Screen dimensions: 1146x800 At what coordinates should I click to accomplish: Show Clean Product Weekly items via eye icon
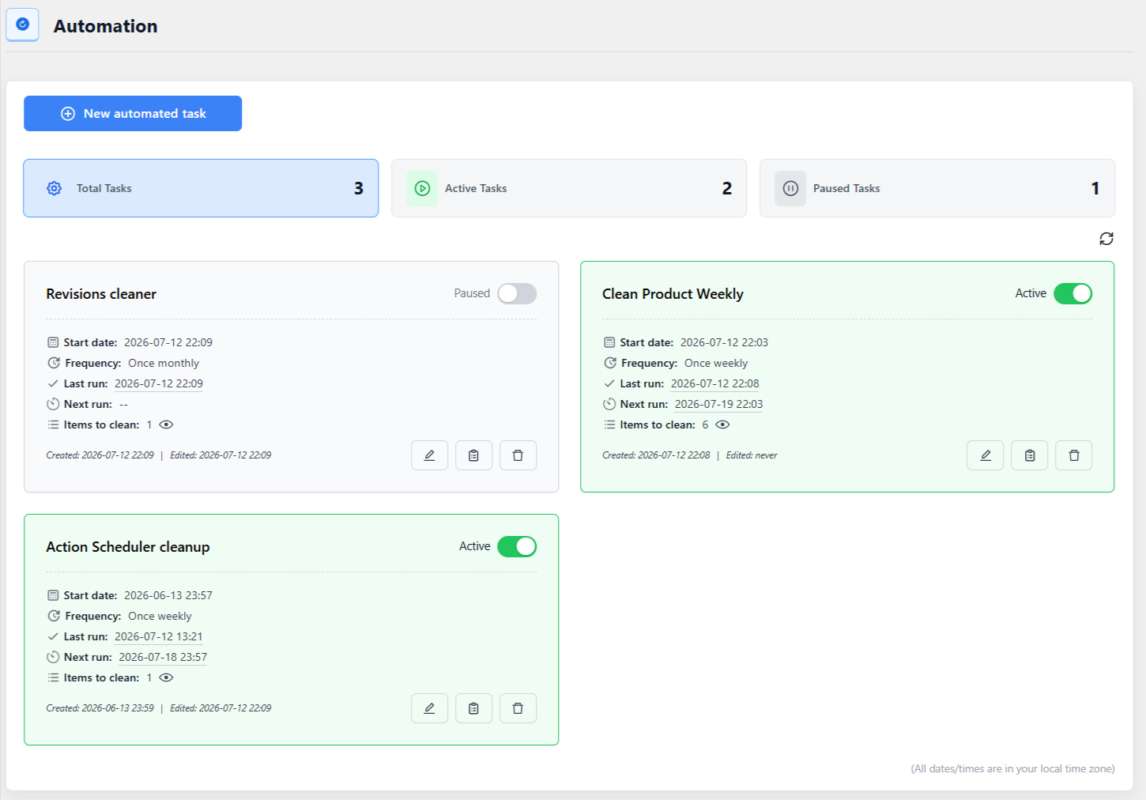click(723, 424)
